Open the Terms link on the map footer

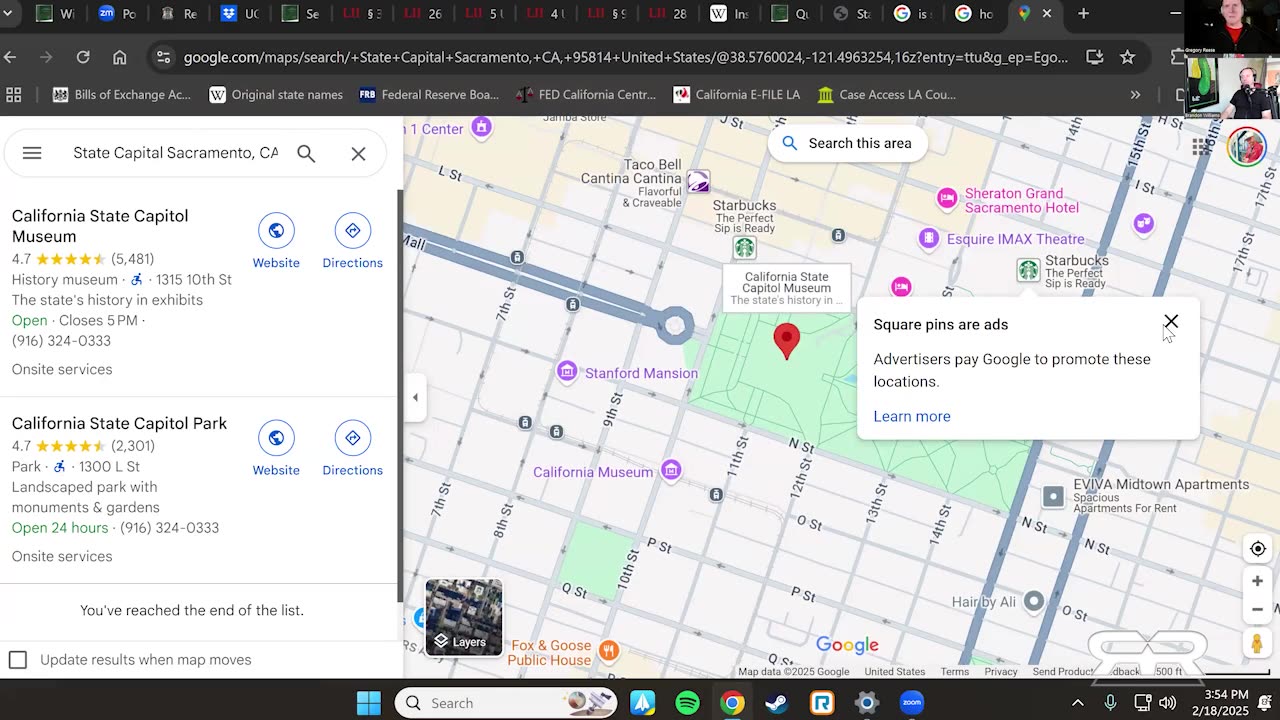[954, 672]
